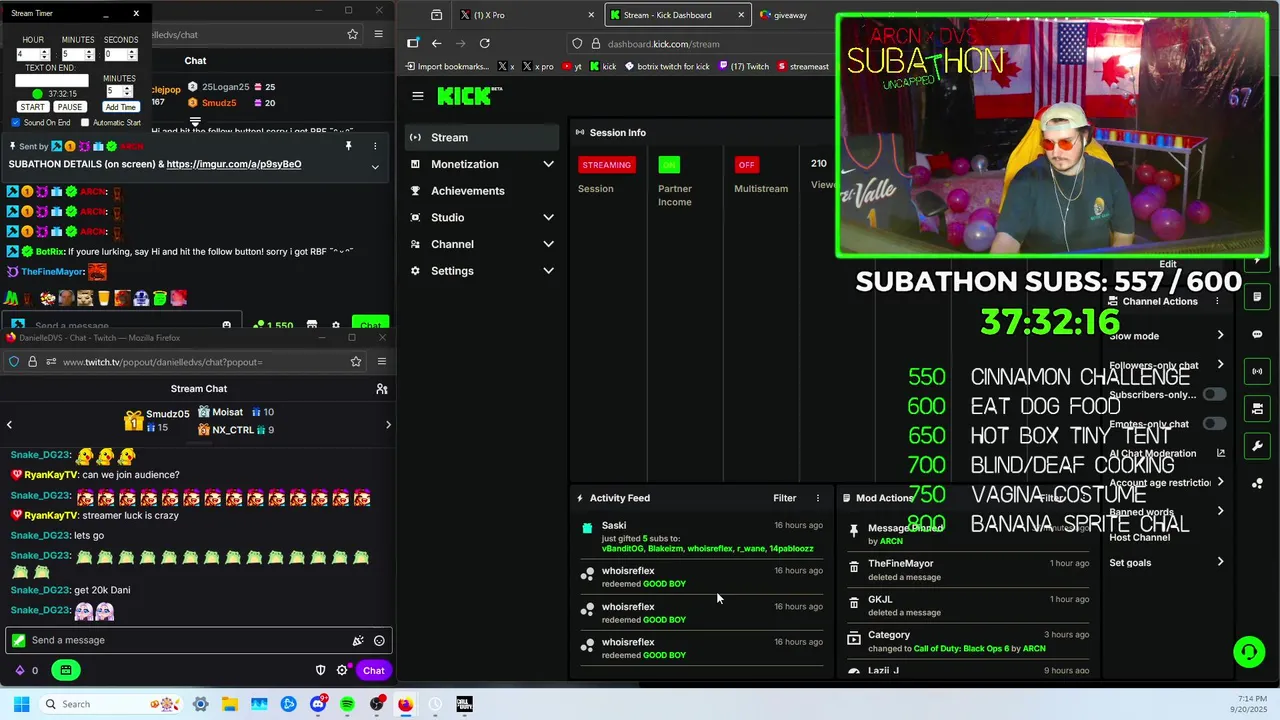Open pinned message three-dot menu in Kick chat
Screen dimensions: 1280x720
click(375, 146)
